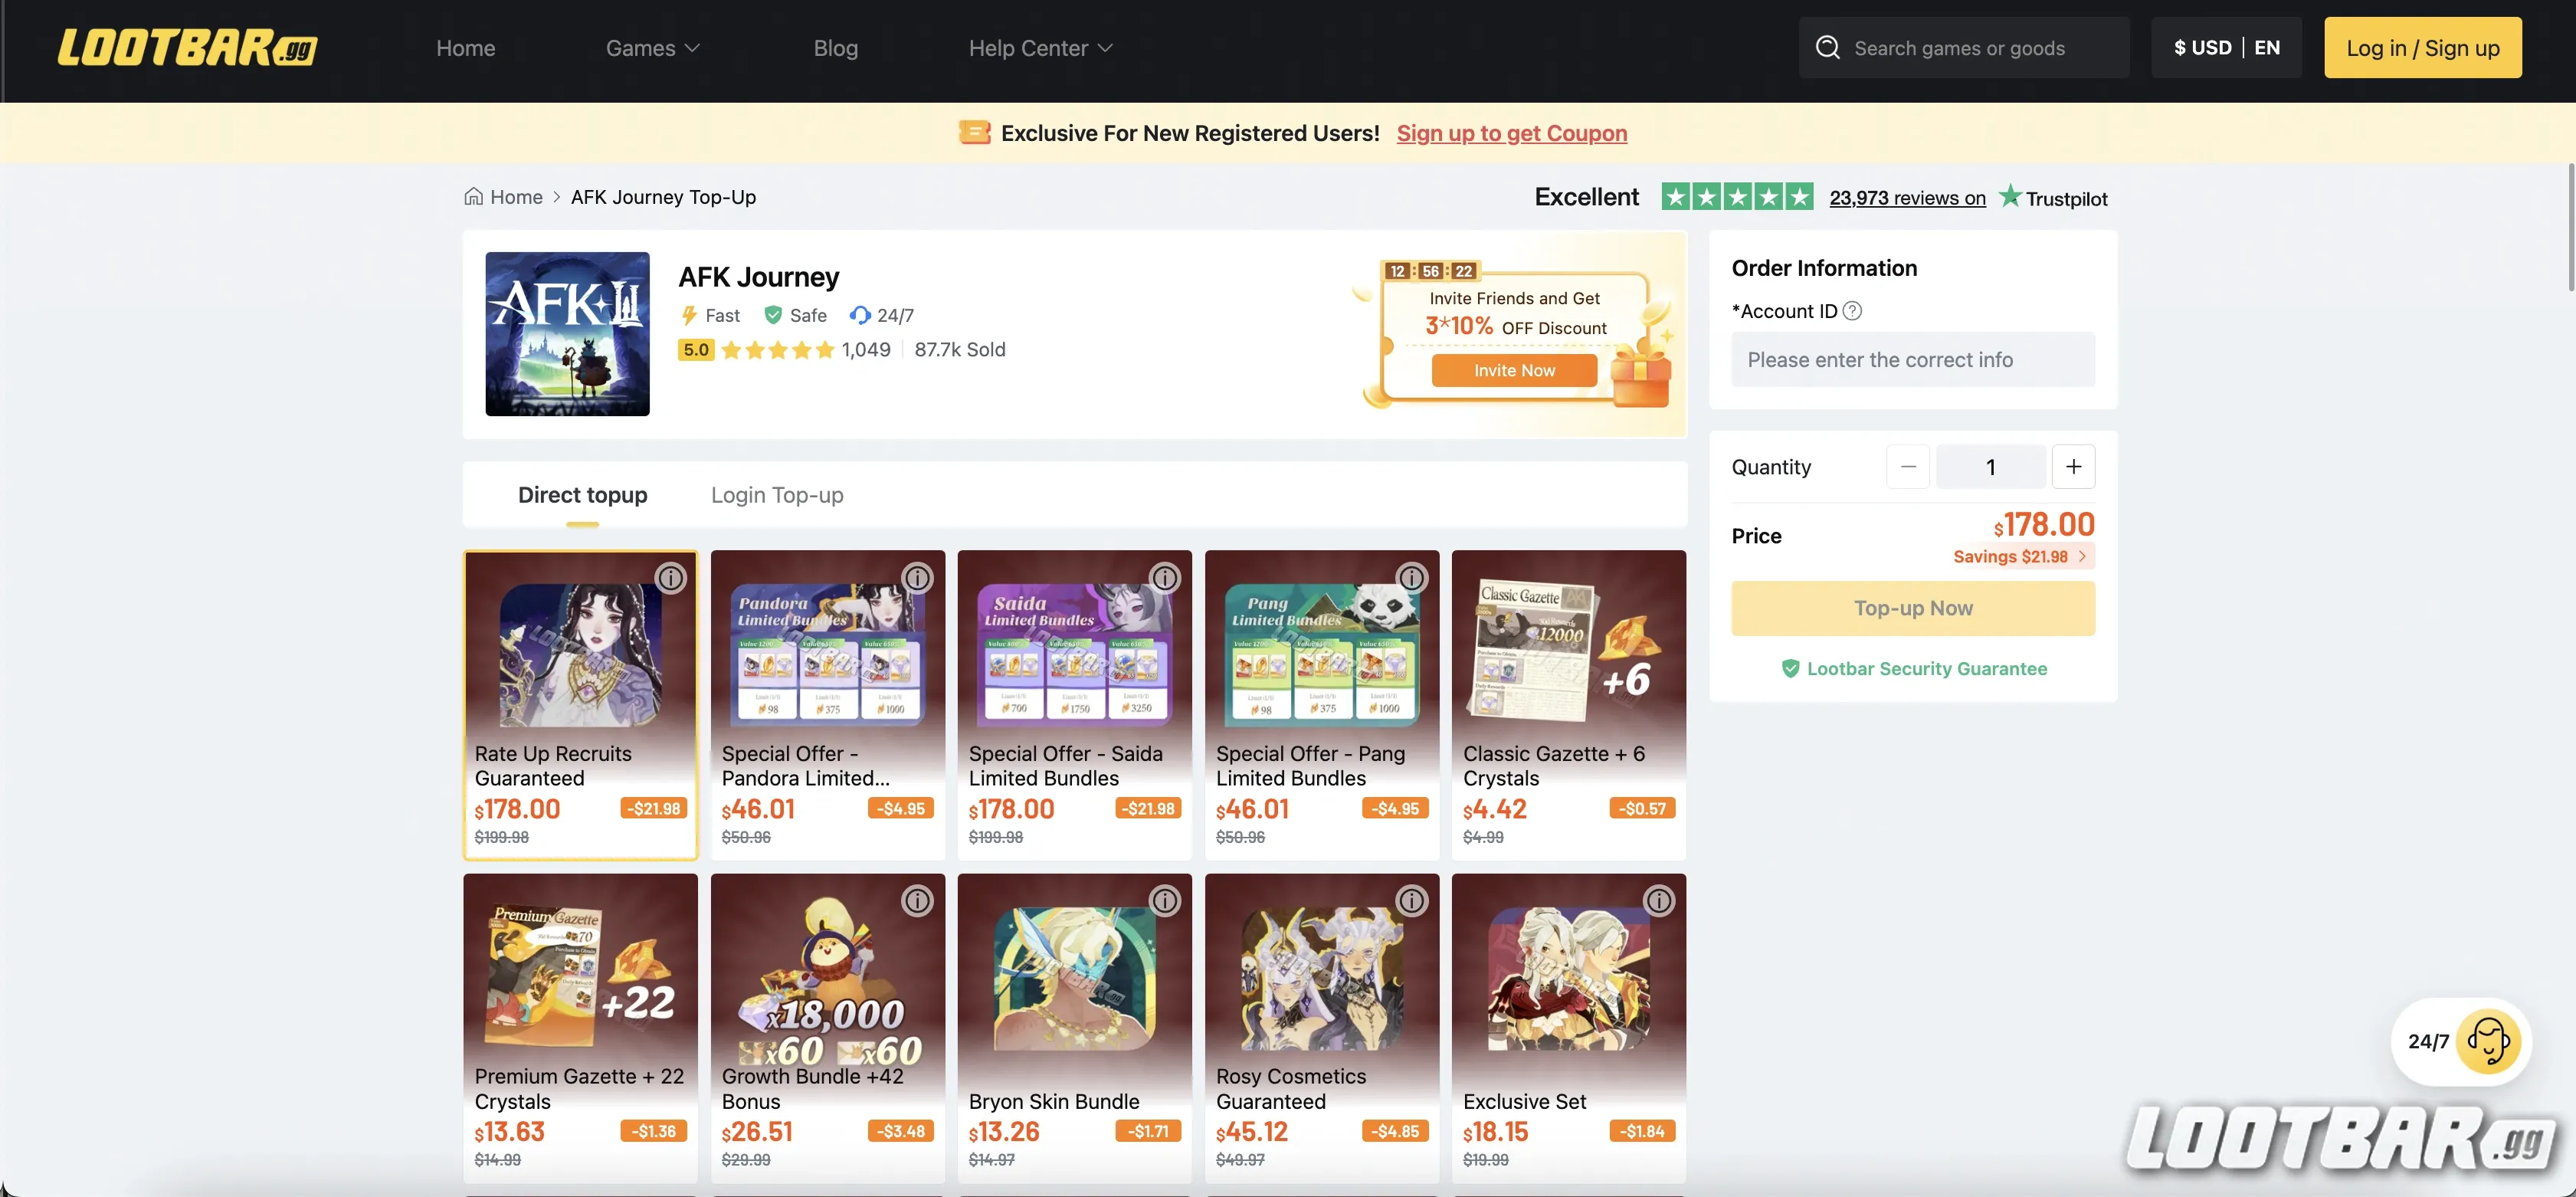
Task: Expand the Savings $21.98 details
Action: tap(2019, 557)
